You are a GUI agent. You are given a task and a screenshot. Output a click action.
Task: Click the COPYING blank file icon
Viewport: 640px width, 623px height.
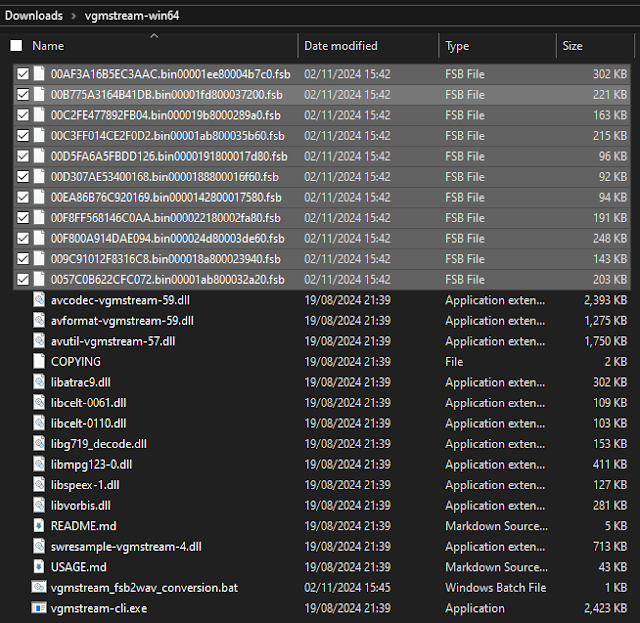click(x=39, y=361)
